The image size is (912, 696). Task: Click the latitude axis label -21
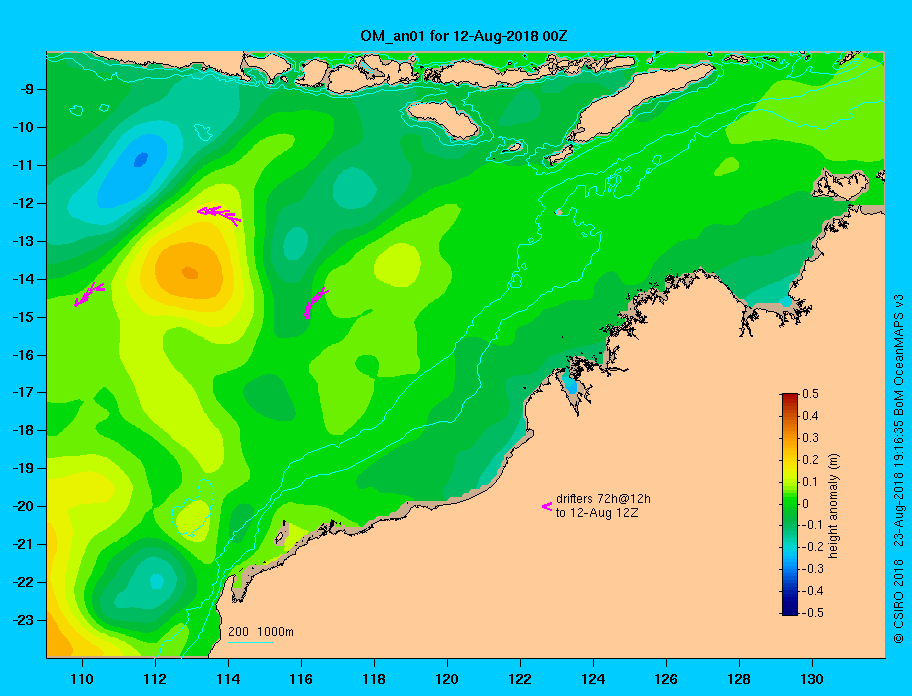[x=23, y=544]
